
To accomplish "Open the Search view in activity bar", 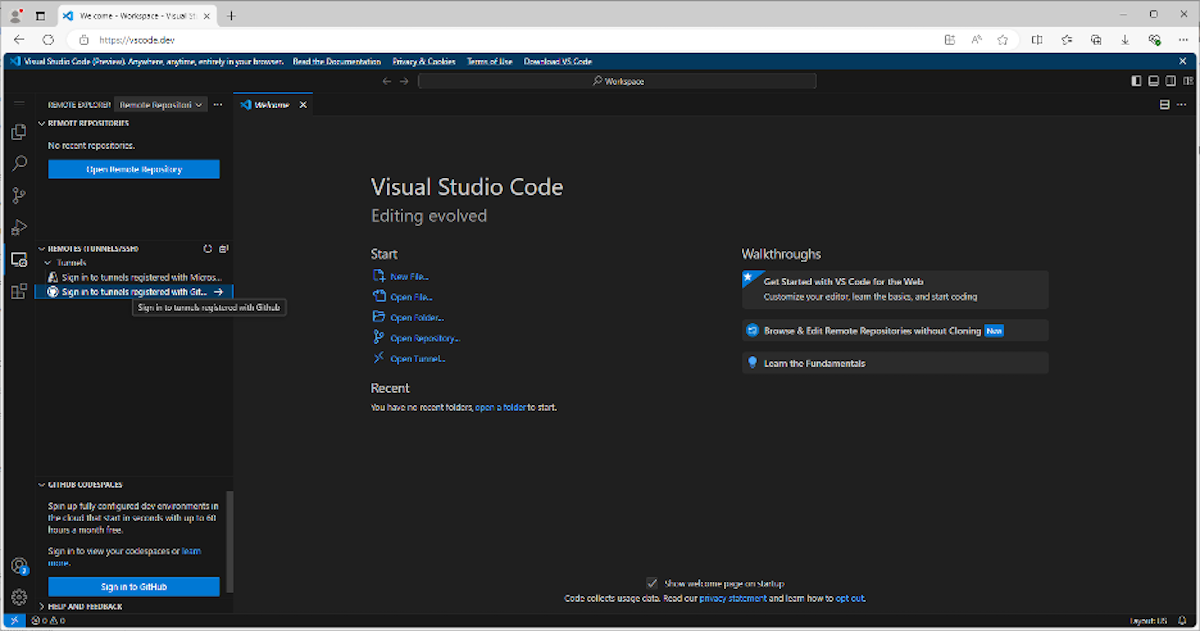I will click(18, 163).
